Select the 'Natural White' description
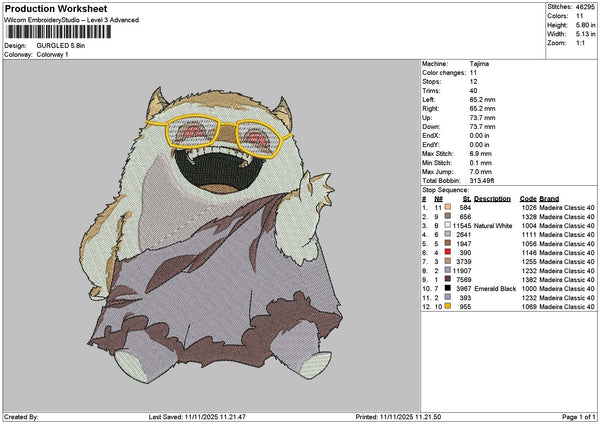The height and width of the screenshot is (424, 600). [493, 226]
